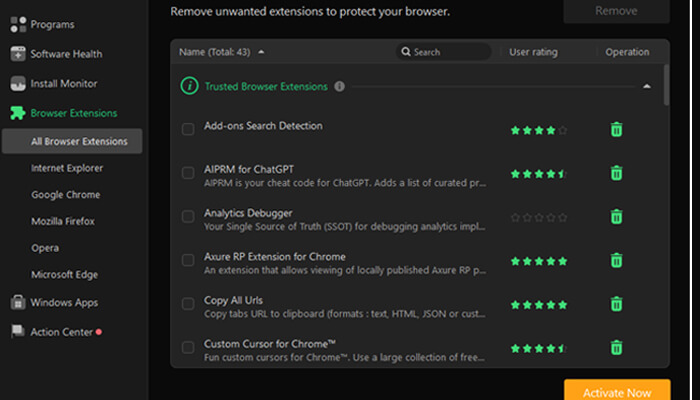Select the Axure RP Extension for Chrome name

click(275, 257)
